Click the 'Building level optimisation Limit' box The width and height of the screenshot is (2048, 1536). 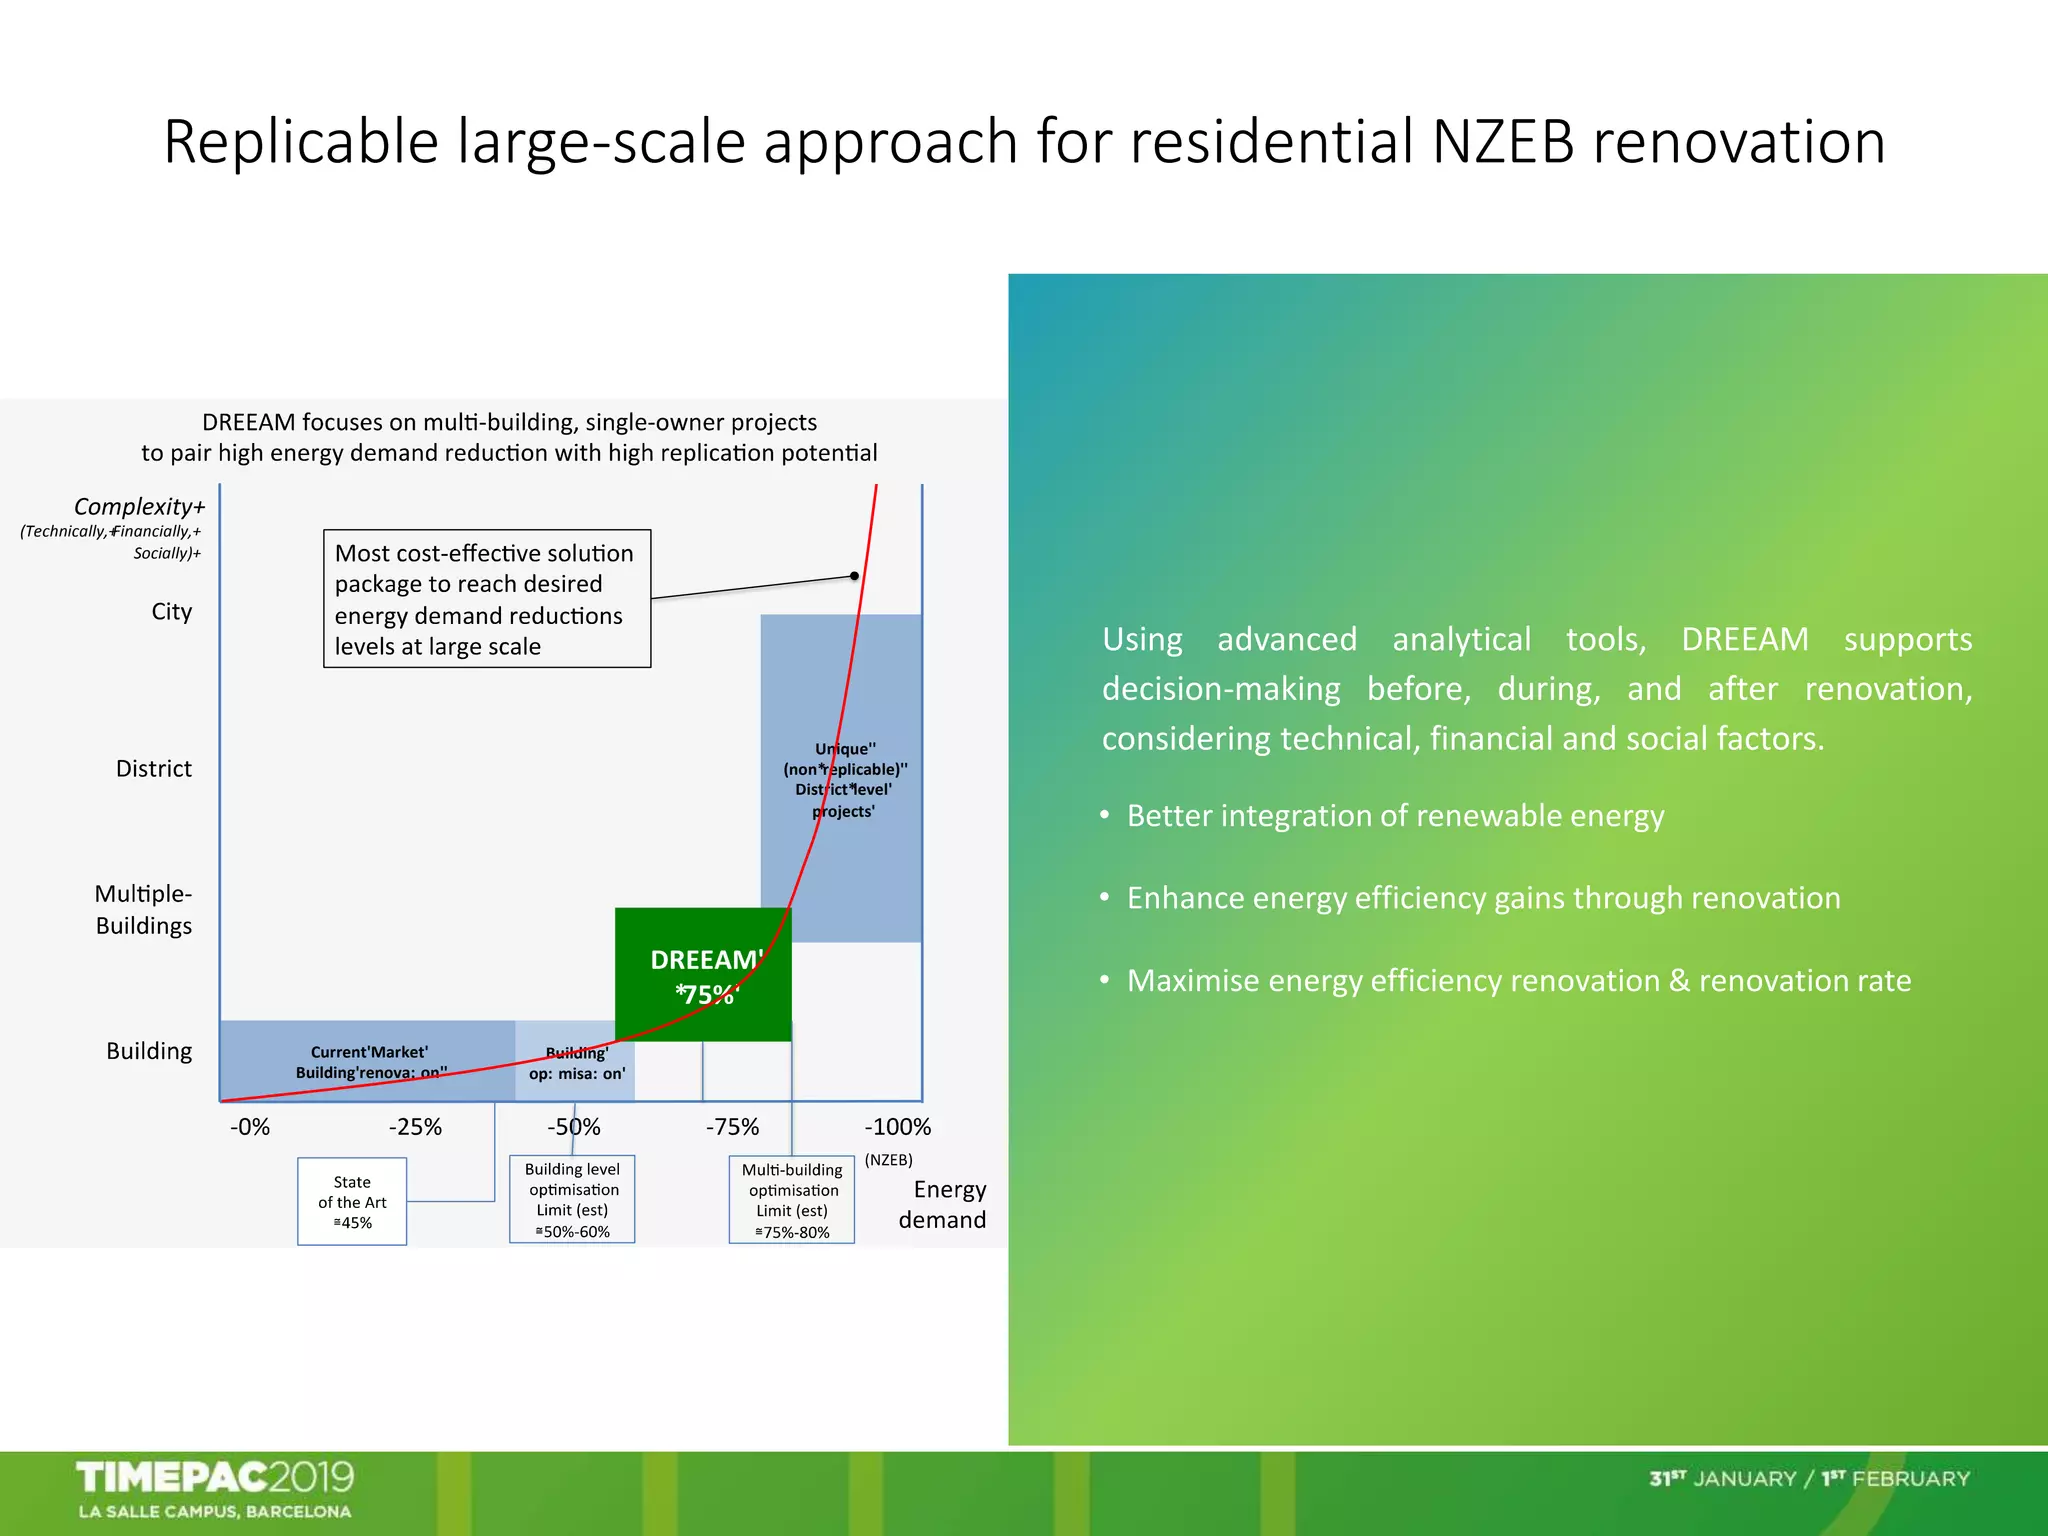(572, 1200)
